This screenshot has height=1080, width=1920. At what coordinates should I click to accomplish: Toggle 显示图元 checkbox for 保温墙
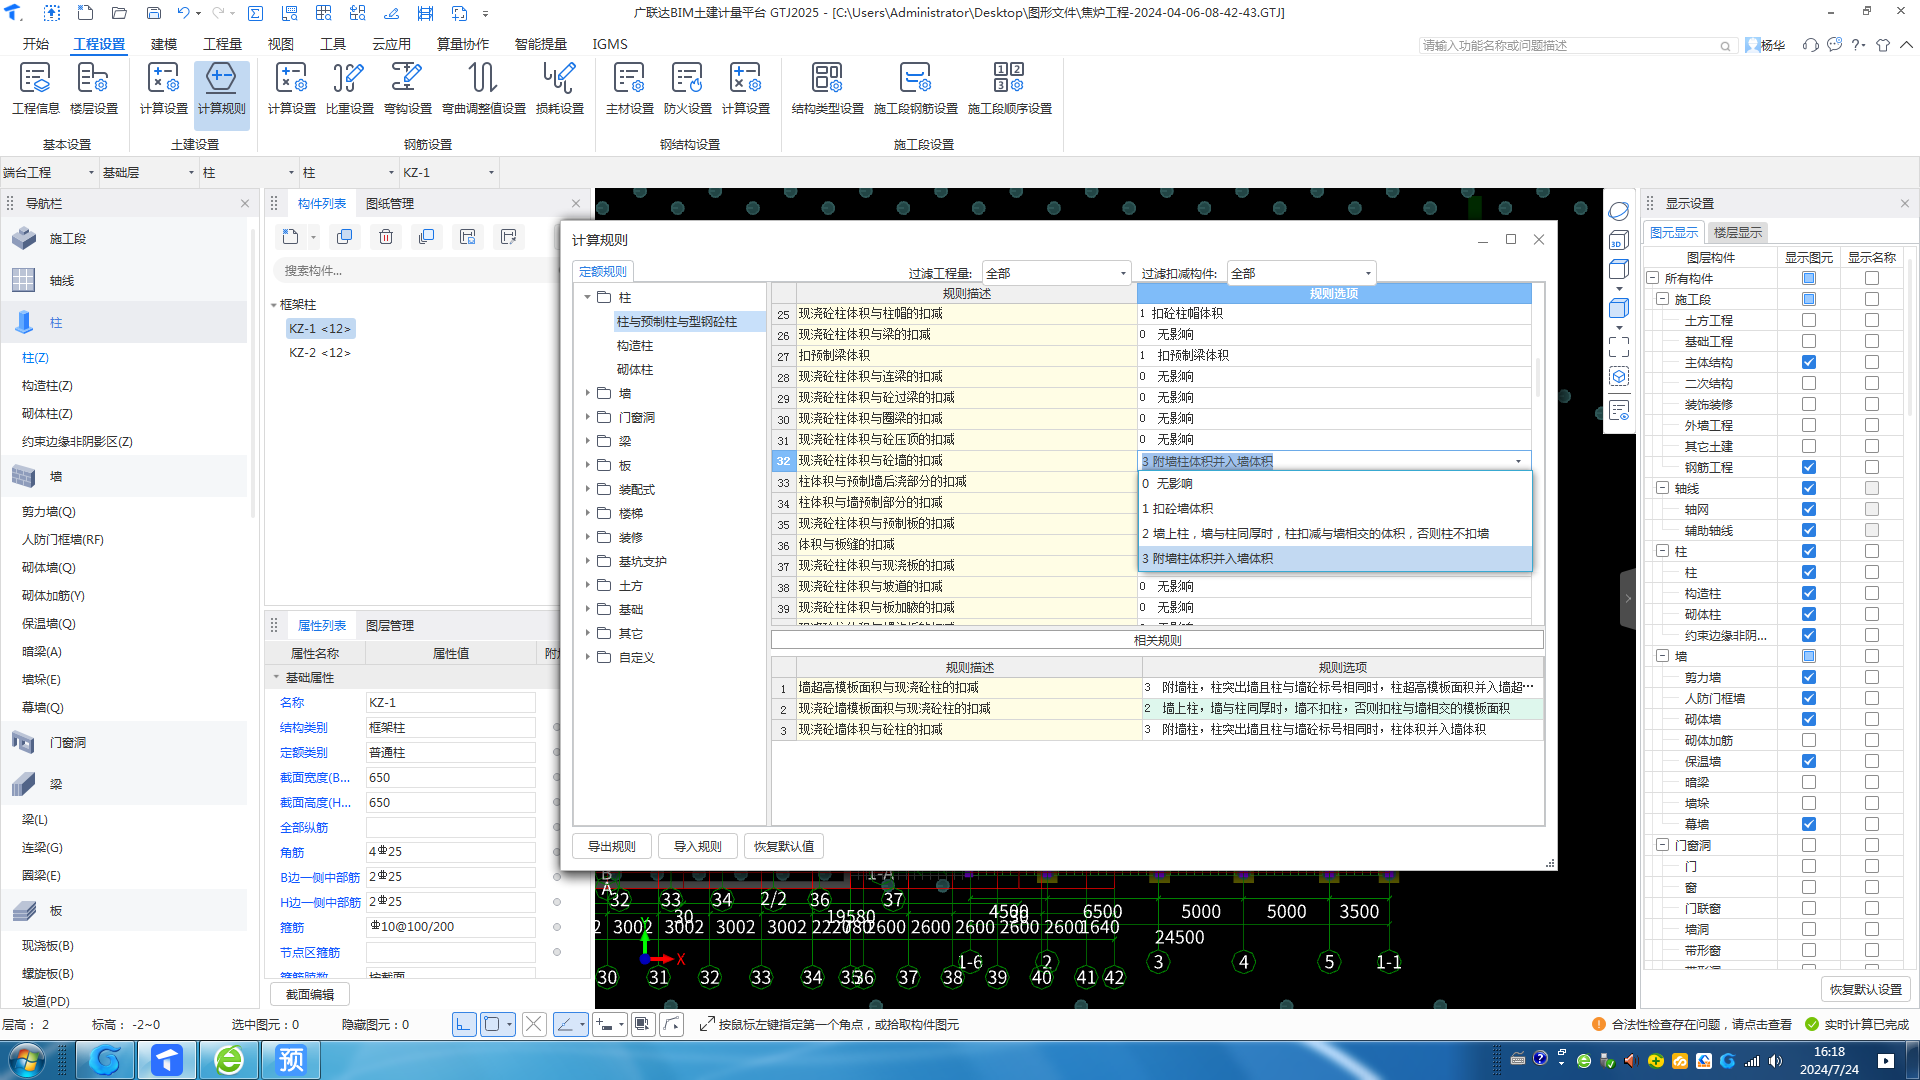pyautogui.click(x=1809, y=761)
